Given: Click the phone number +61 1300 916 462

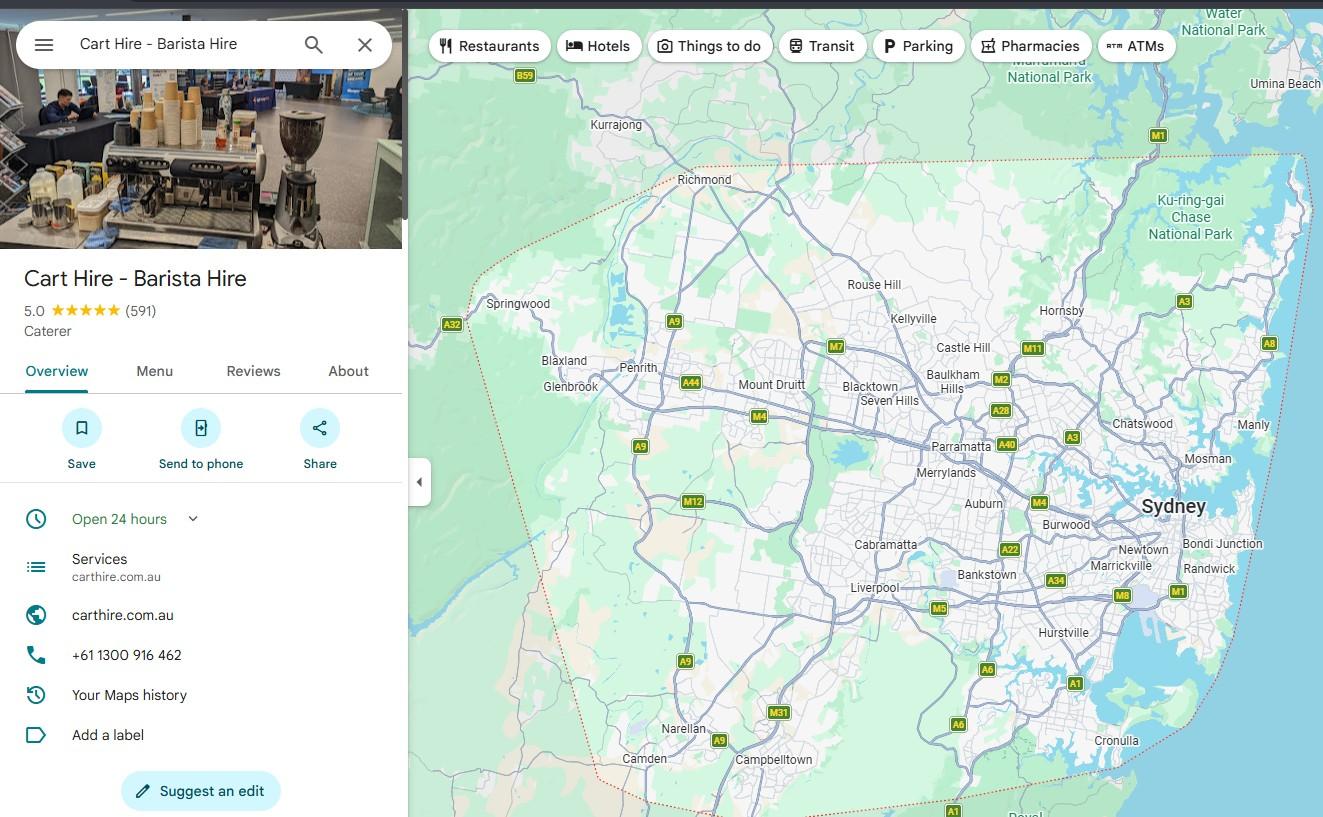Looking at the screenshot, I should pyautogui.click(x=127, y=655).
